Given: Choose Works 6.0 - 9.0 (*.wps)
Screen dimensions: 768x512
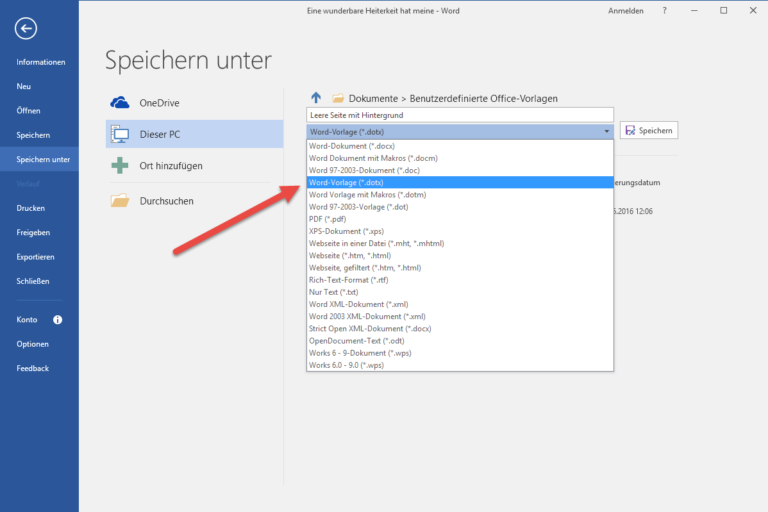Looking at the screenshot, I should coord(460,365).
